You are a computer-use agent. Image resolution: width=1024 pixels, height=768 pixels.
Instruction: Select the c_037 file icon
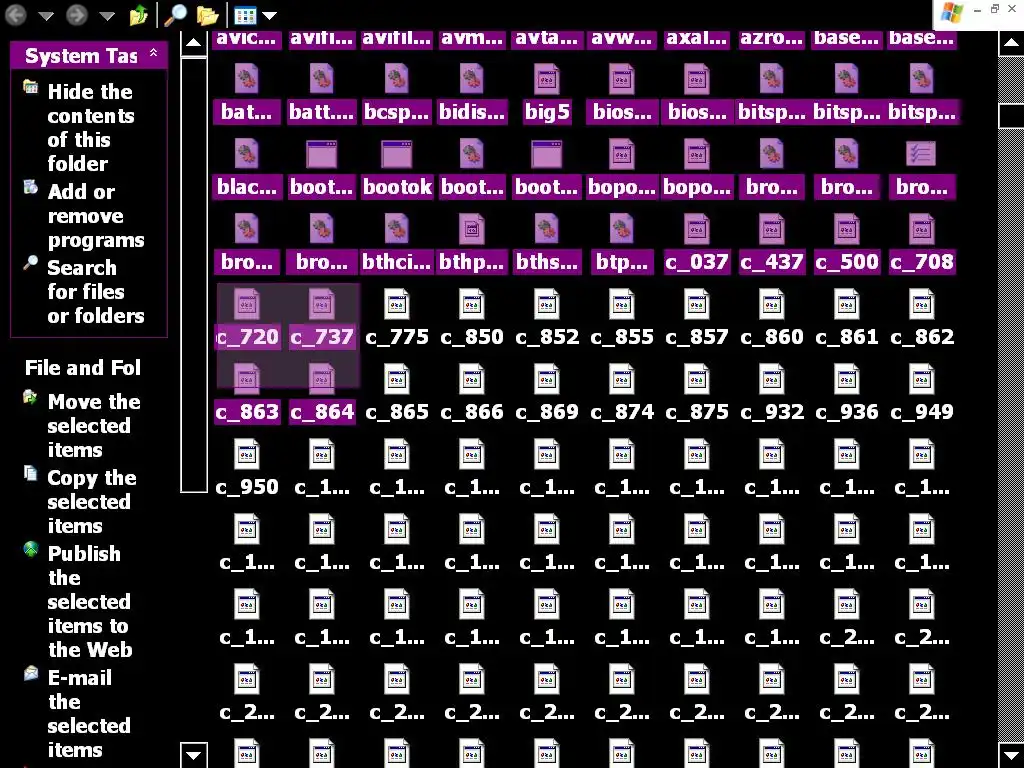[x=697, y=229]
